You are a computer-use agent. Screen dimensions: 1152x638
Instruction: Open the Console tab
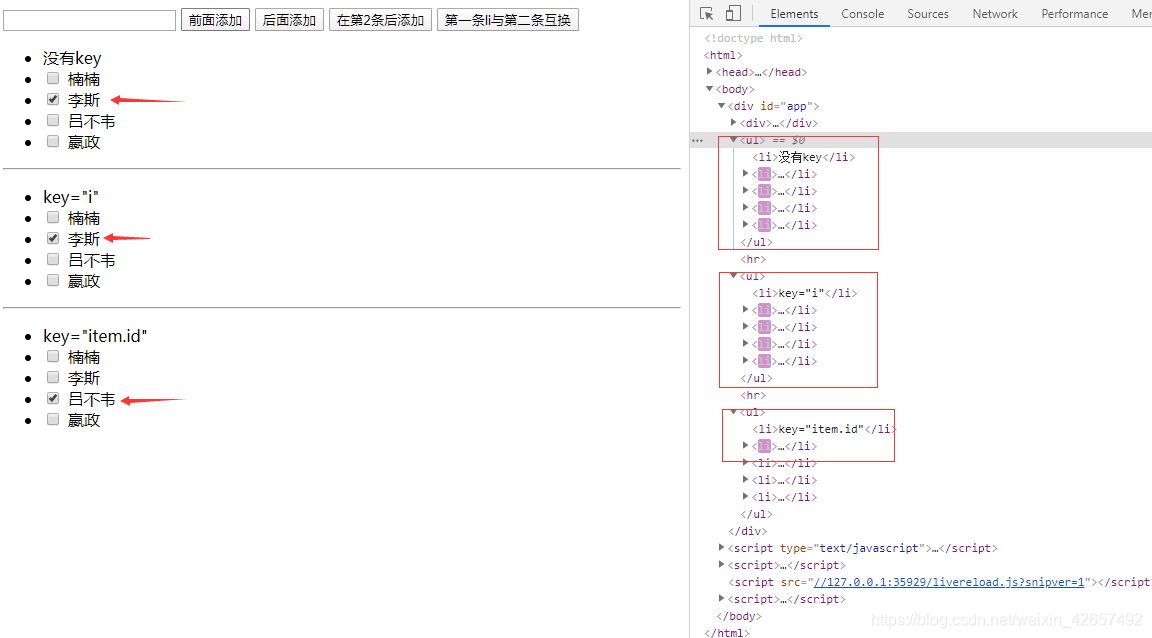[863, 14]
